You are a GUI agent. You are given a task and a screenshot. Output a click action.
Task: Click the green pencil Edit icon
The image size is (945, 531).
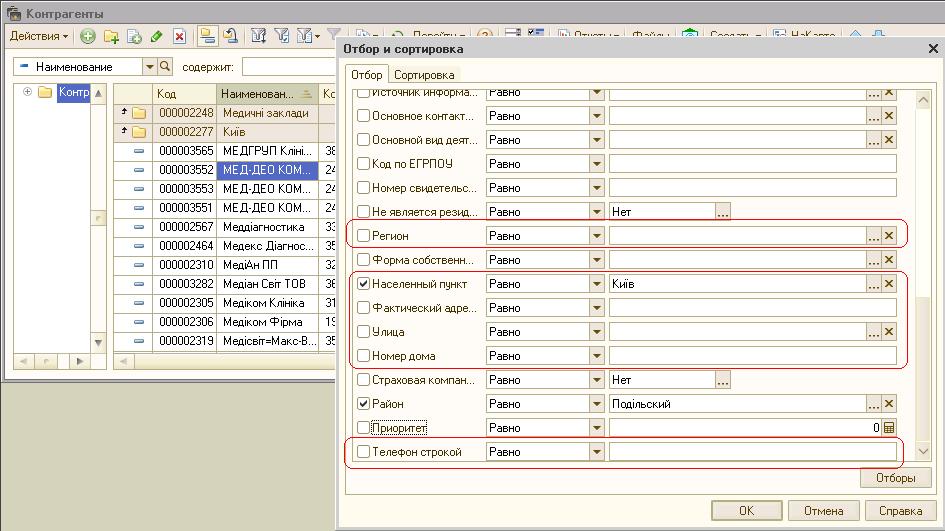[x=157, y=36]
